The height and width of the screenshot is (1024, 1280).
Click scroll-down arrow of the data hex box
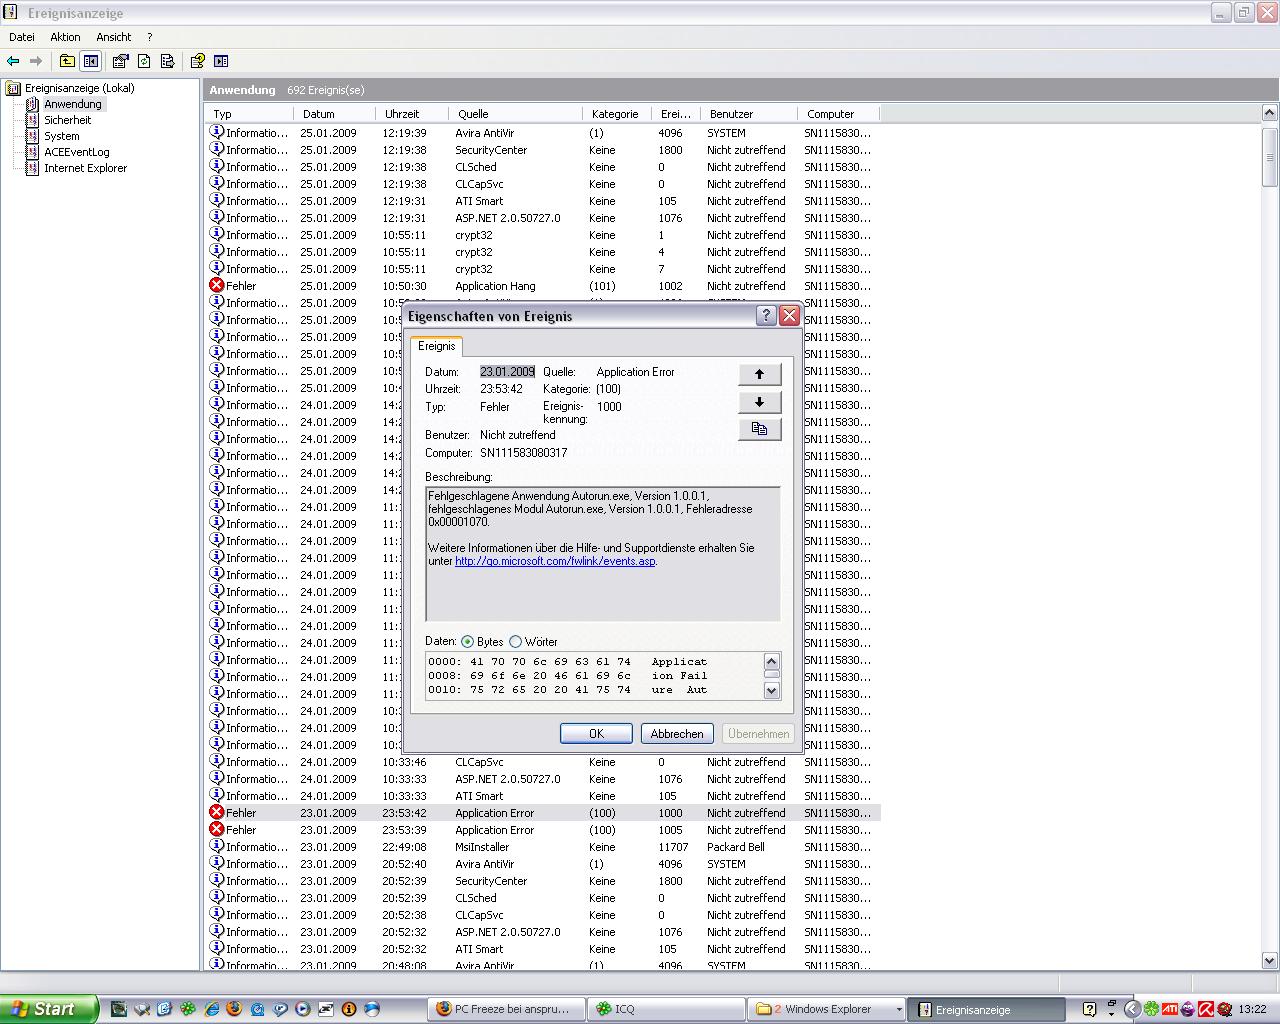pyautogui.click(x=771, y=690)
